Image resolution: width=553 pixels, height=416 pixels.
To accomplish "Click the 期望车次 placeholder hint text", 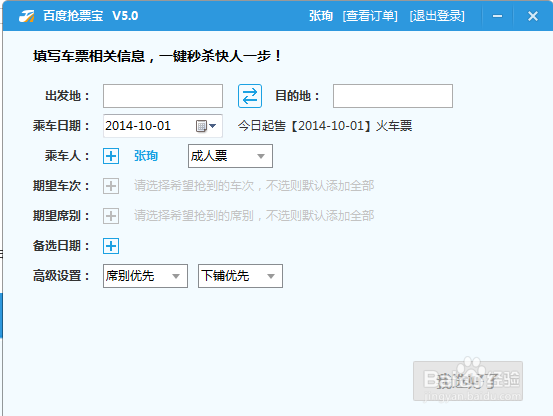I will [254, 186].
